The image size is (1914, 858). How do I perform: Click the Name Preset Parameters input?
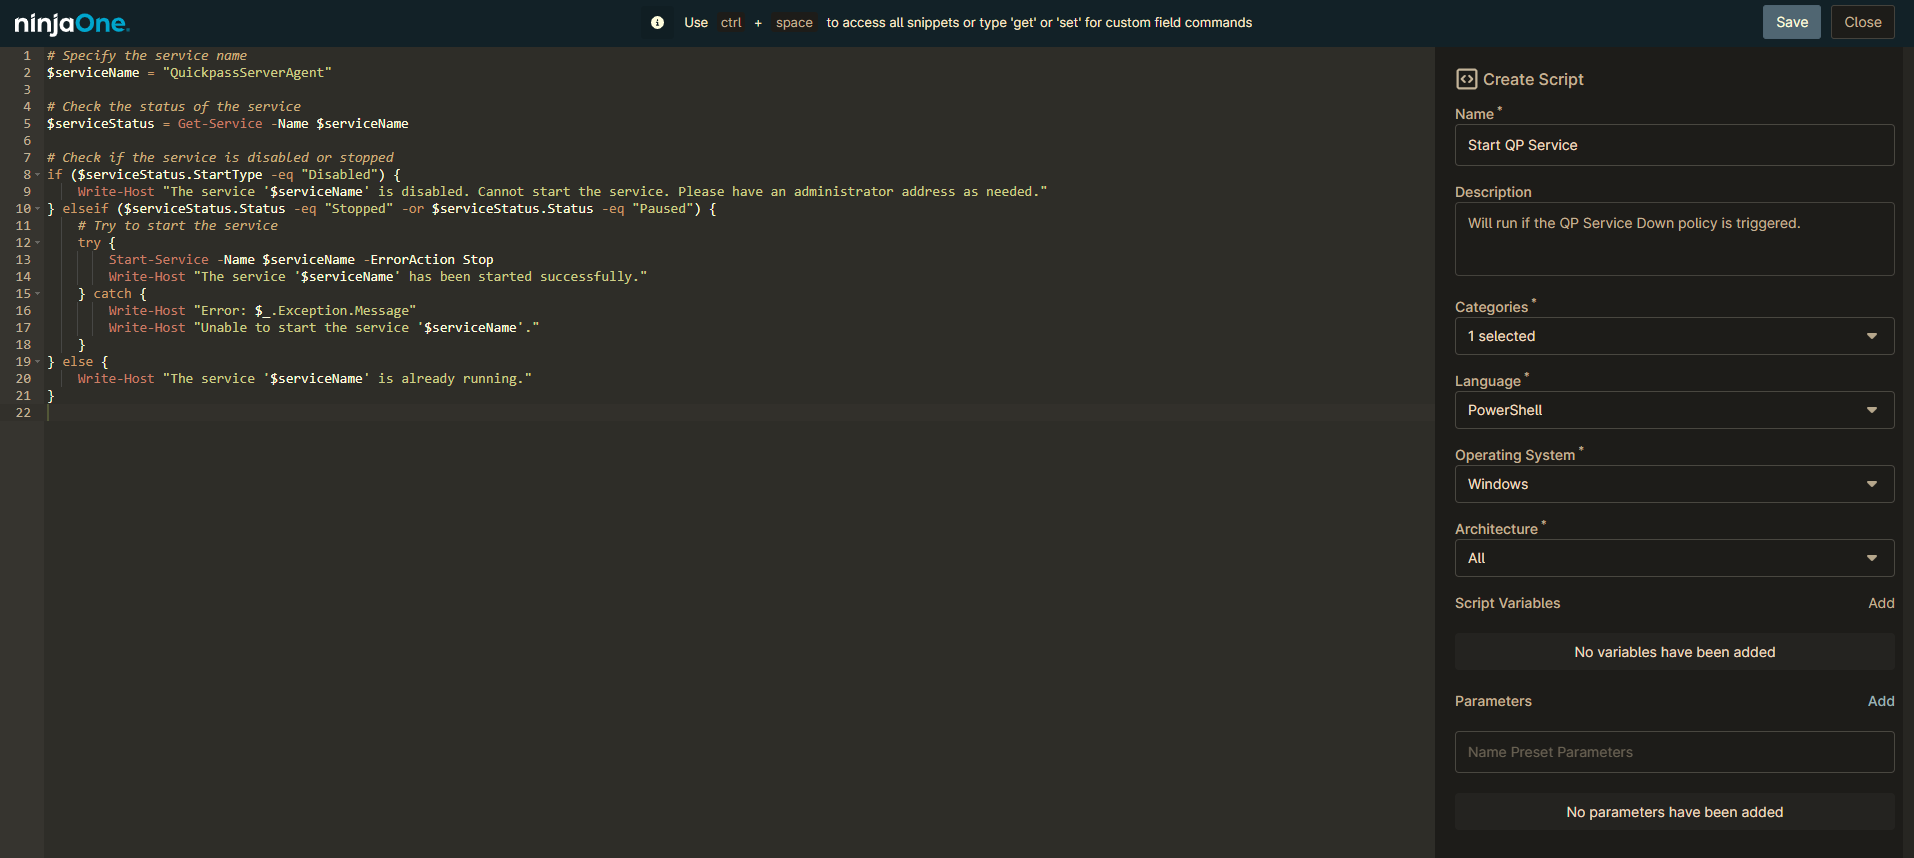[x=1673, y=752]
